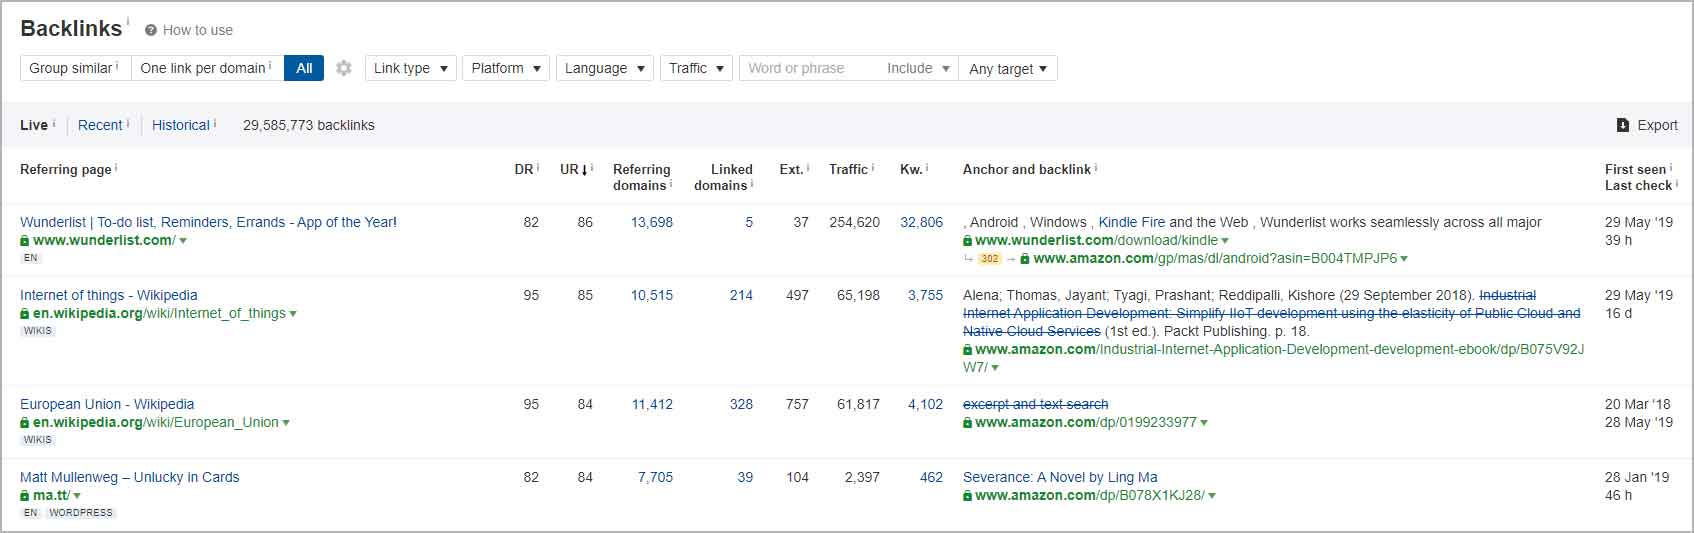Click the 302 redirect badge

tap(989, 259)
